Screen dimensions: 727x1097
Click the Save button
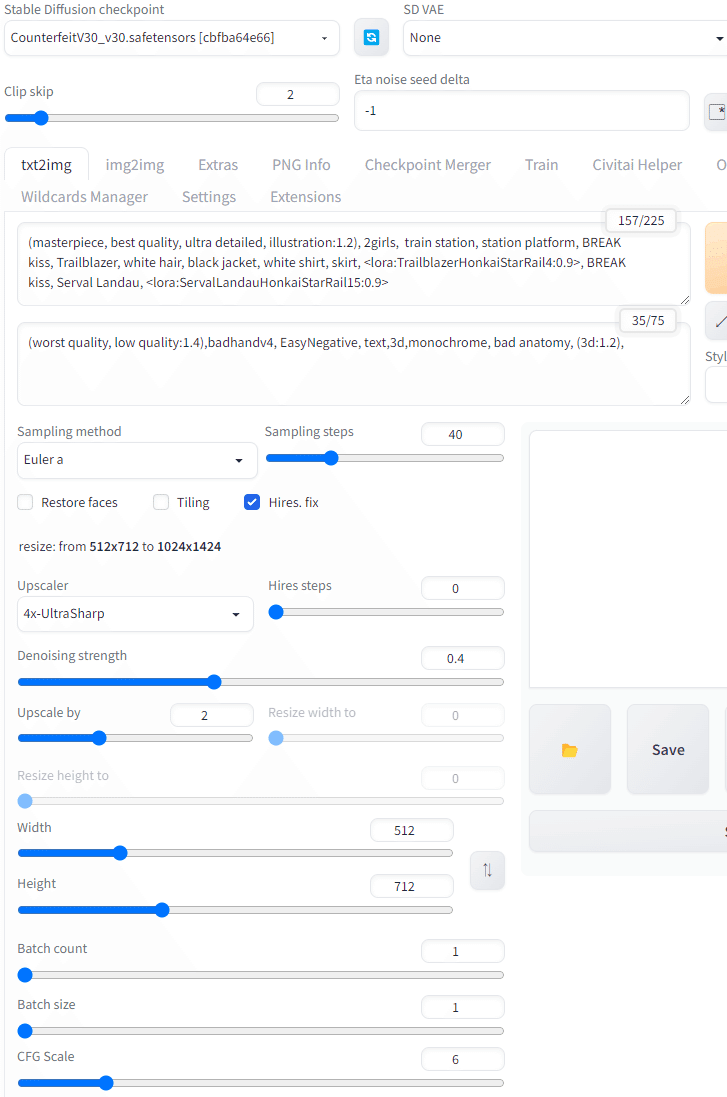[667, 749]
